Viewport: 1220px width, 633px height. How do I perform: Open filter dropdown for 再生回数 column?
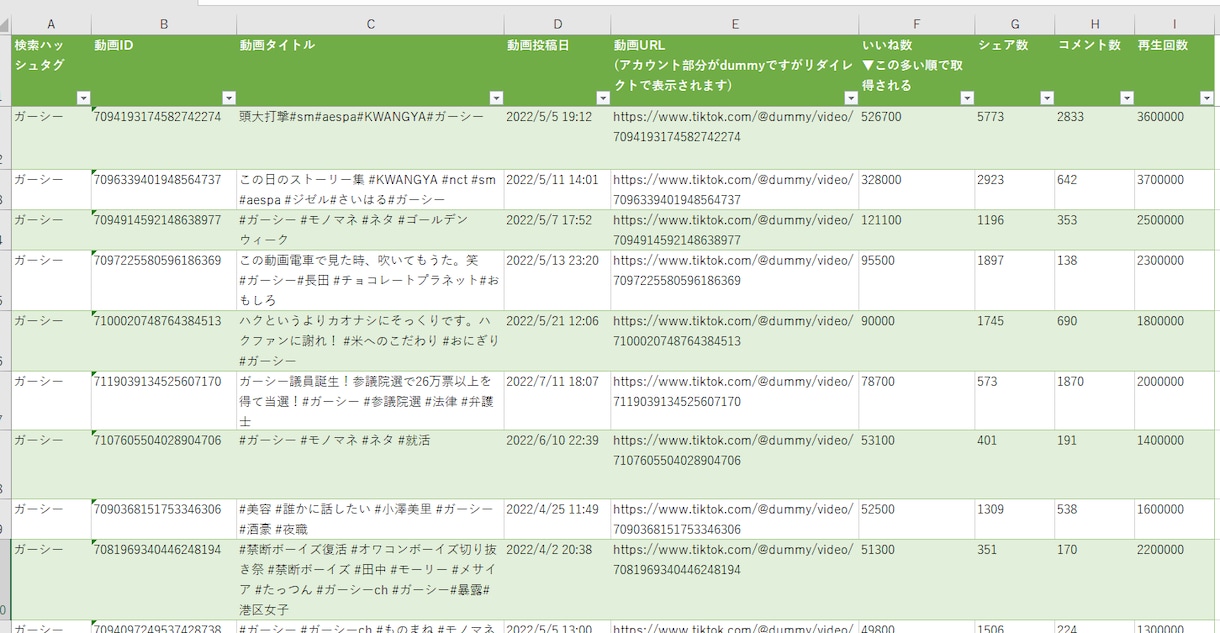coord(1206,98)
